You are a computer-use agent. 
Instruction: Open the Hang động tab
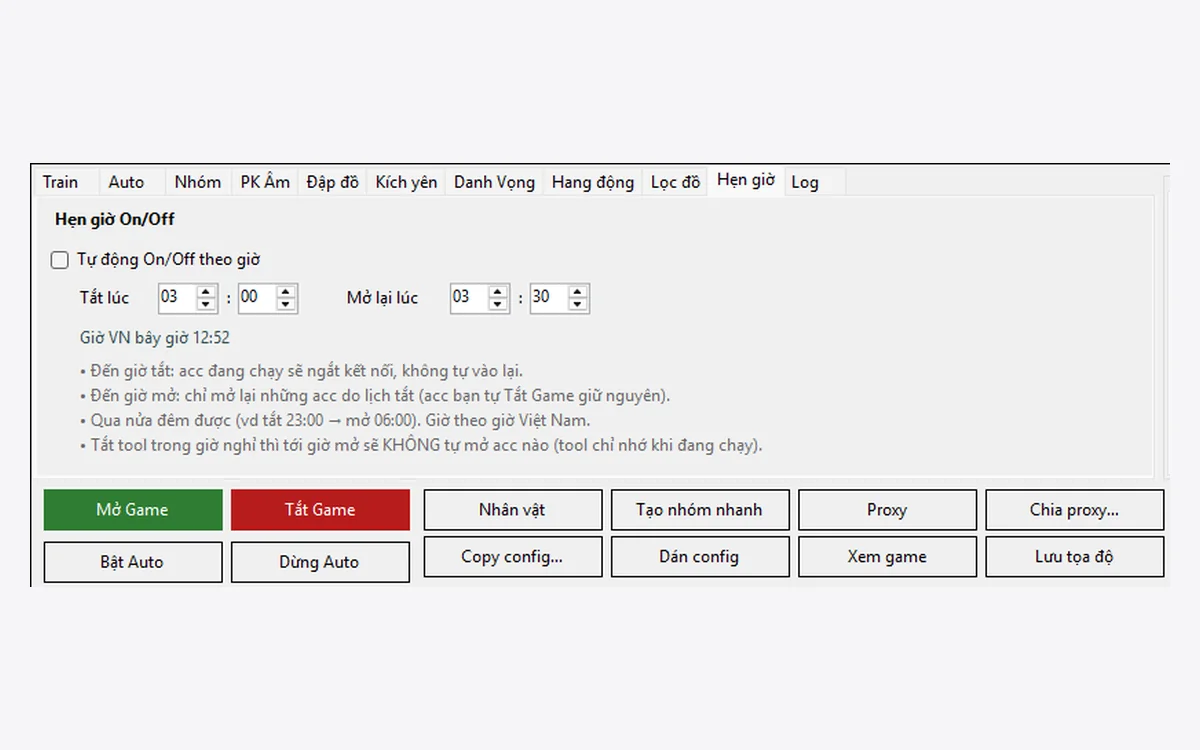click(x=593, y=182)
